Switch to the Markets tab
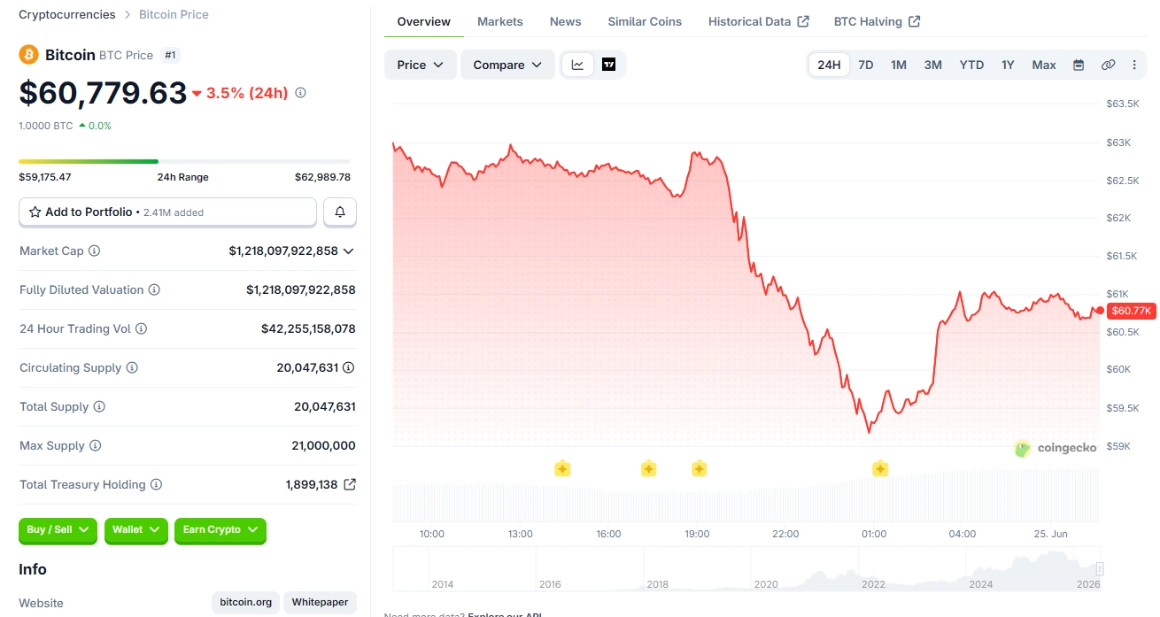This screenshot has width=1160, height=617. [500, 21]
